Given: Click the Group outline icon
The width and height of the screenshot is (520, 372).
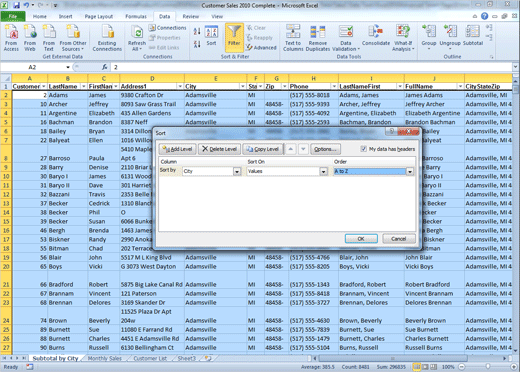Looking at the screenshot, I should click(429, 37).
